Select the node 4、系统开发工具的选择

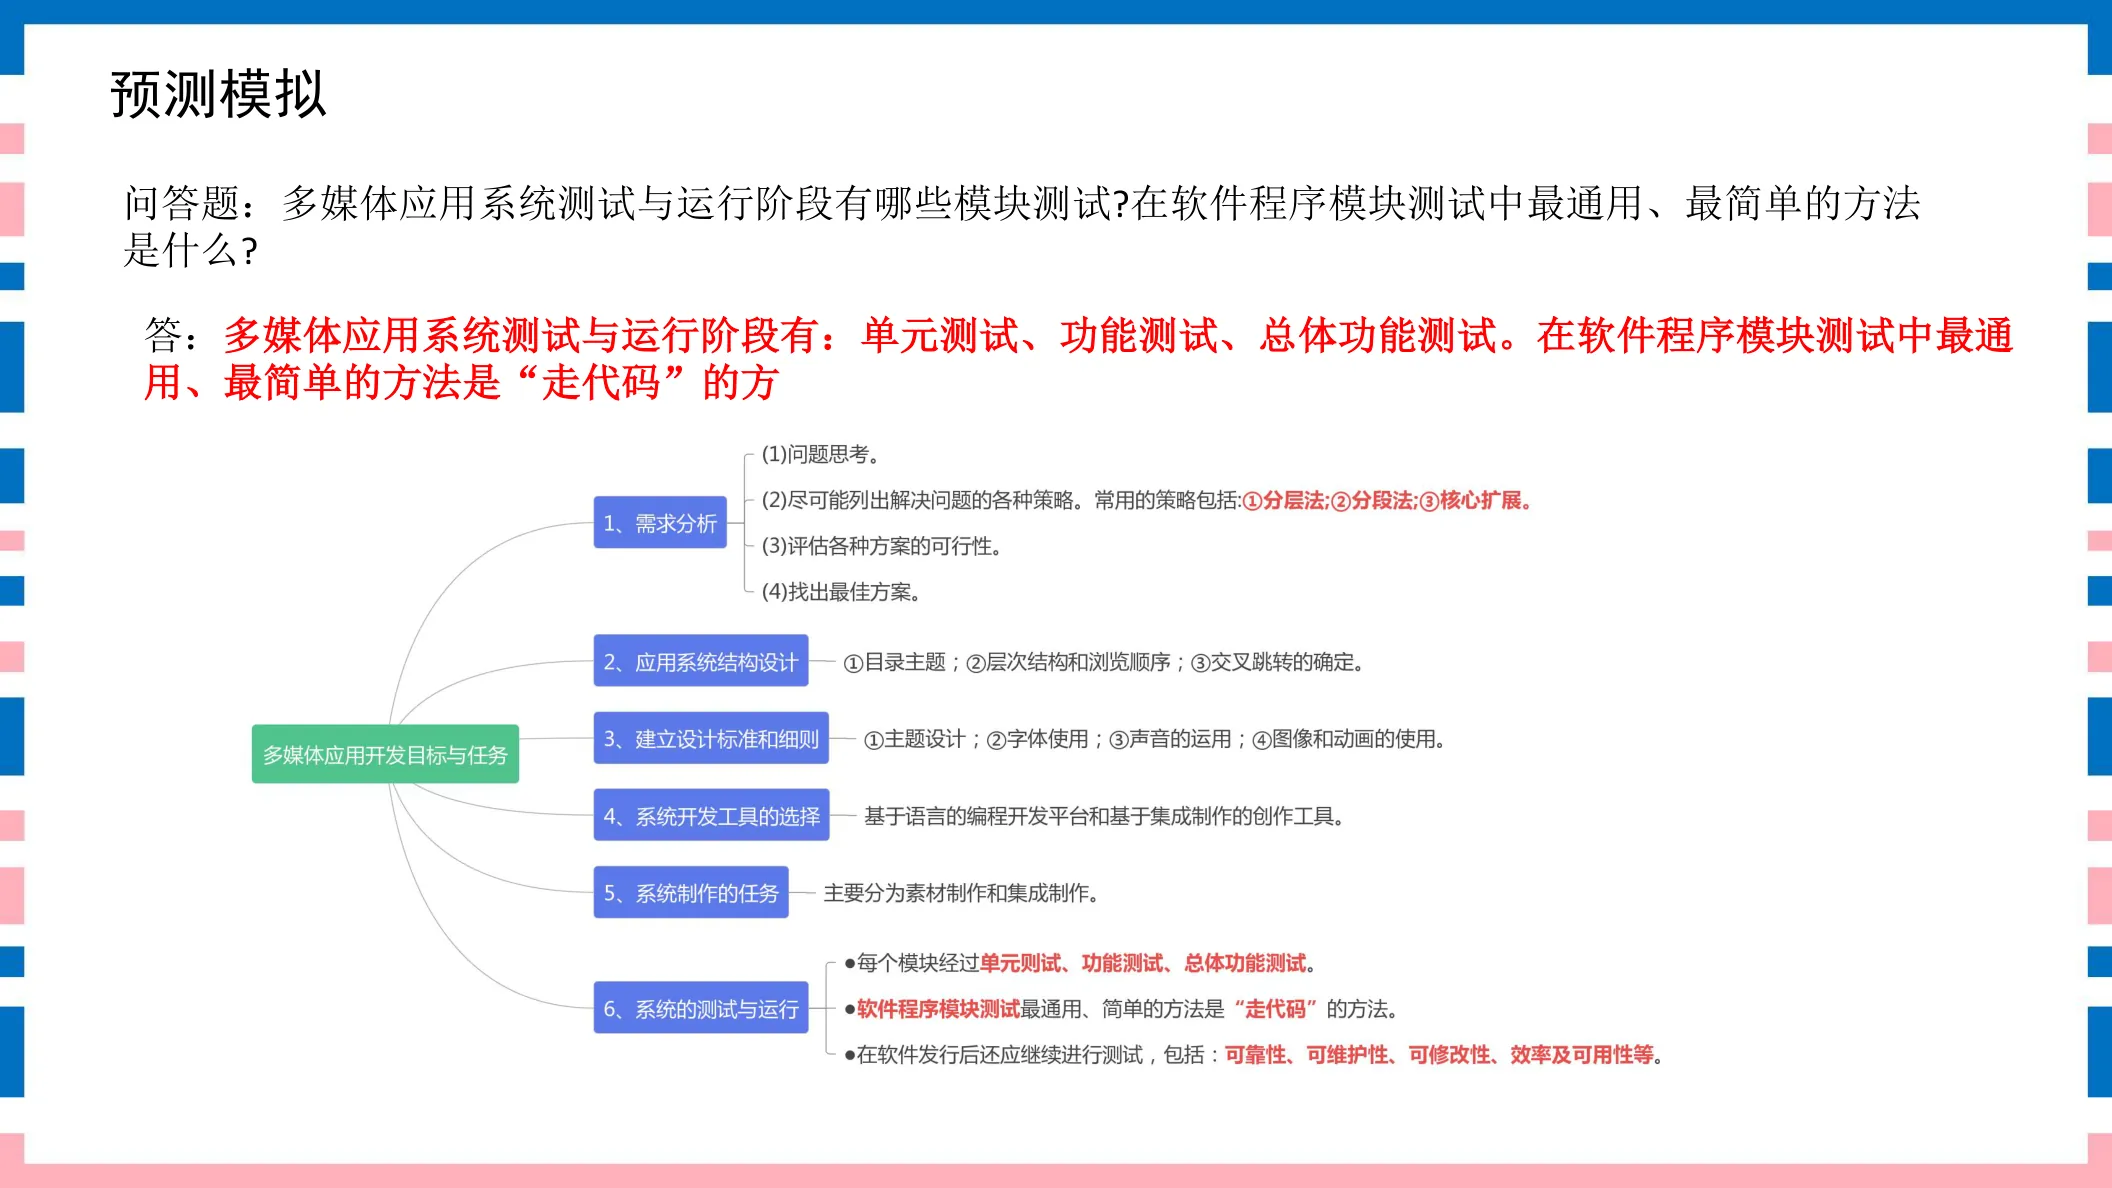711,815
